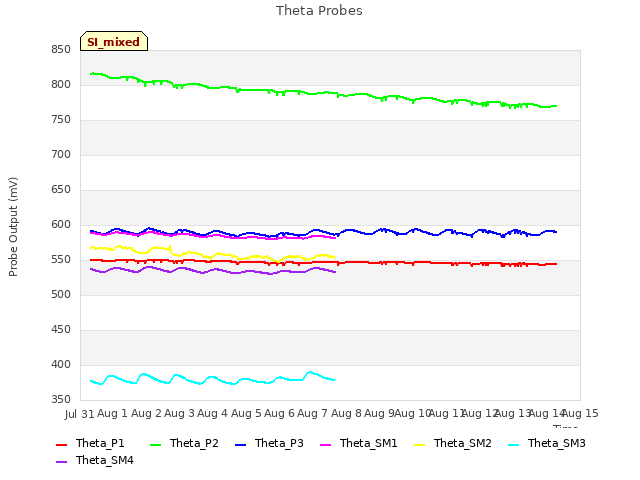
Task: Click the blue Theta_P3 legend swatch
Action: pyautogui.click(x=240, y=444)
